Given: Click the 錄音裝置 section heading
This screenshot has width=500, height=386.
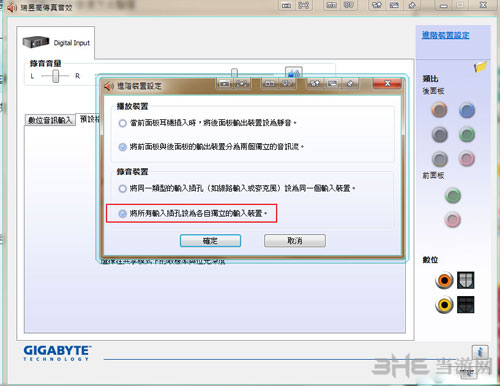Looking at the screenshot, I should [132, 172].
